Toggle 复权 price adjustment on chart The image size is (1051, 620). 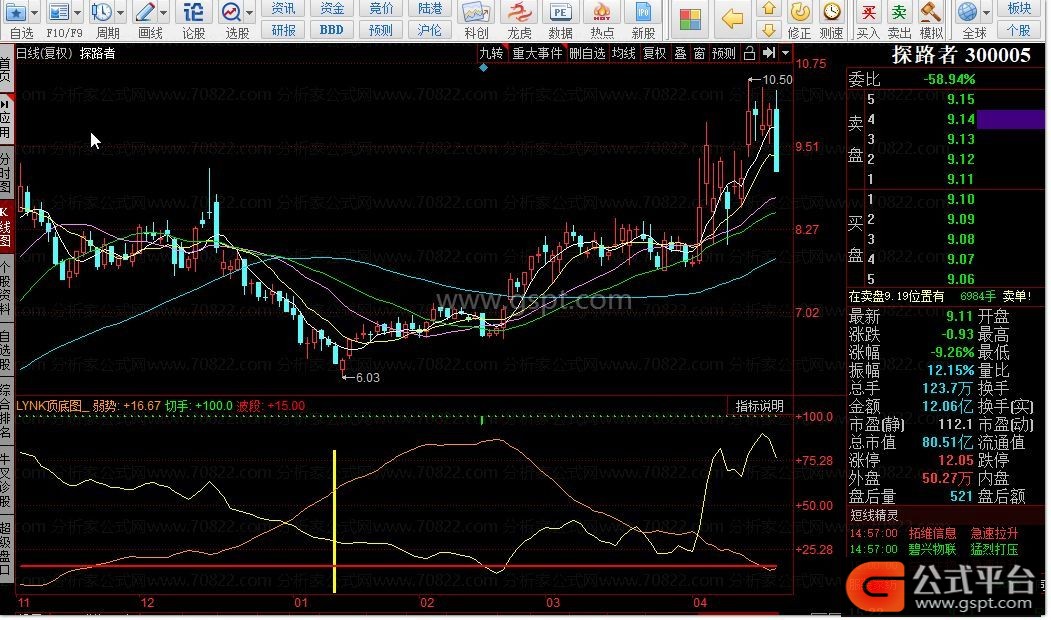tap(654, 53)
